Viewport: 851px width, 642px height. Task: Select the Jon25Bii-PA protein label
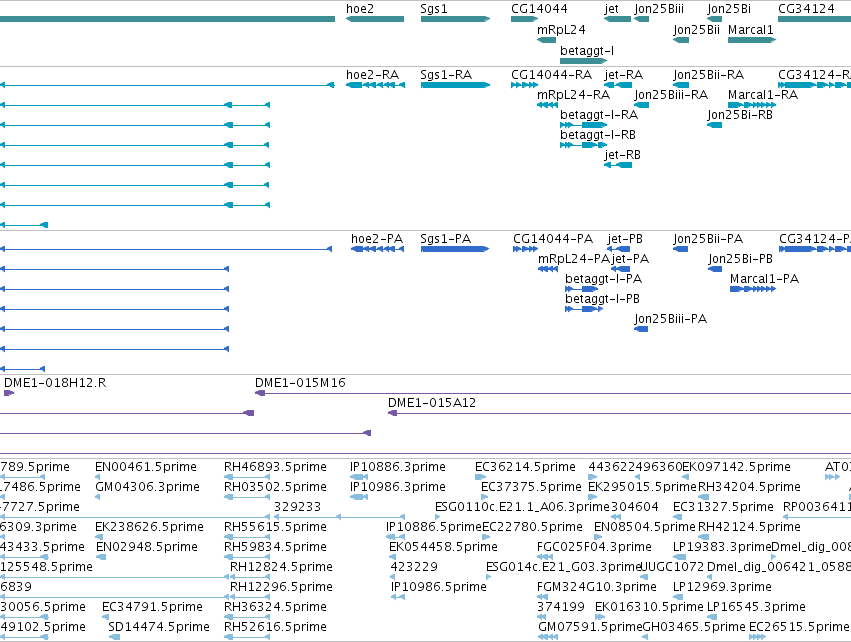708,239
